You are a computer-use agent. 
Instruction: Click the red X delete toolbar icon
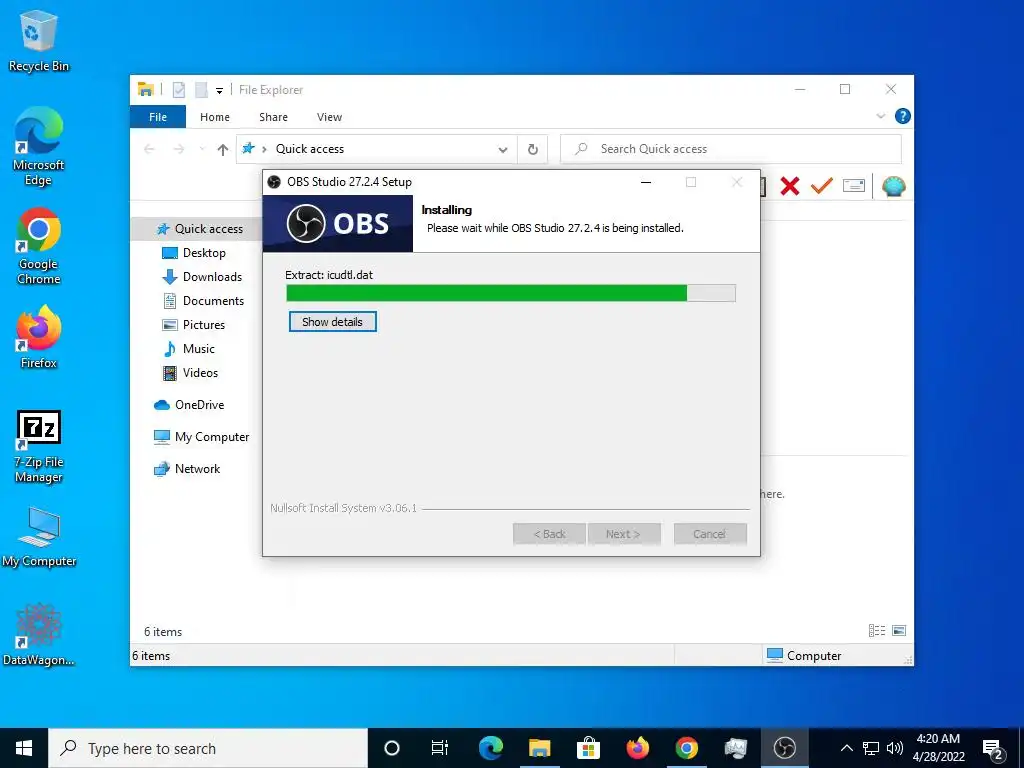coord(790,187)
